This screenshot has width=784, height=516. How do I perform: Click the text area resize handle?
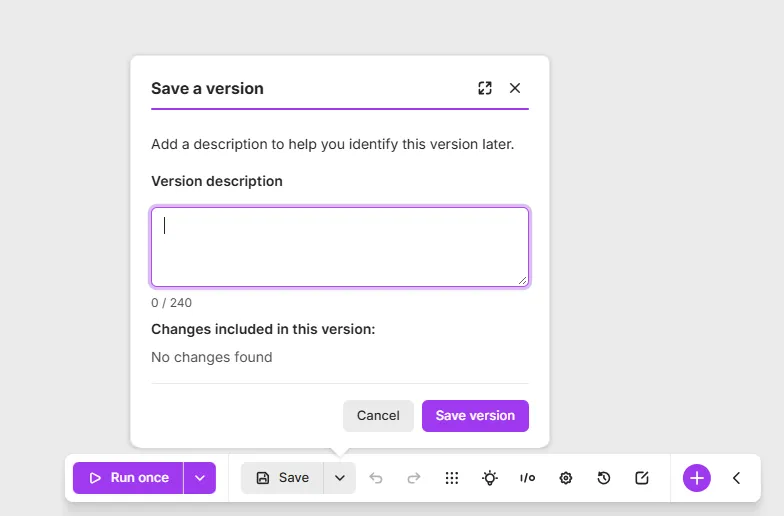(522, 280)
